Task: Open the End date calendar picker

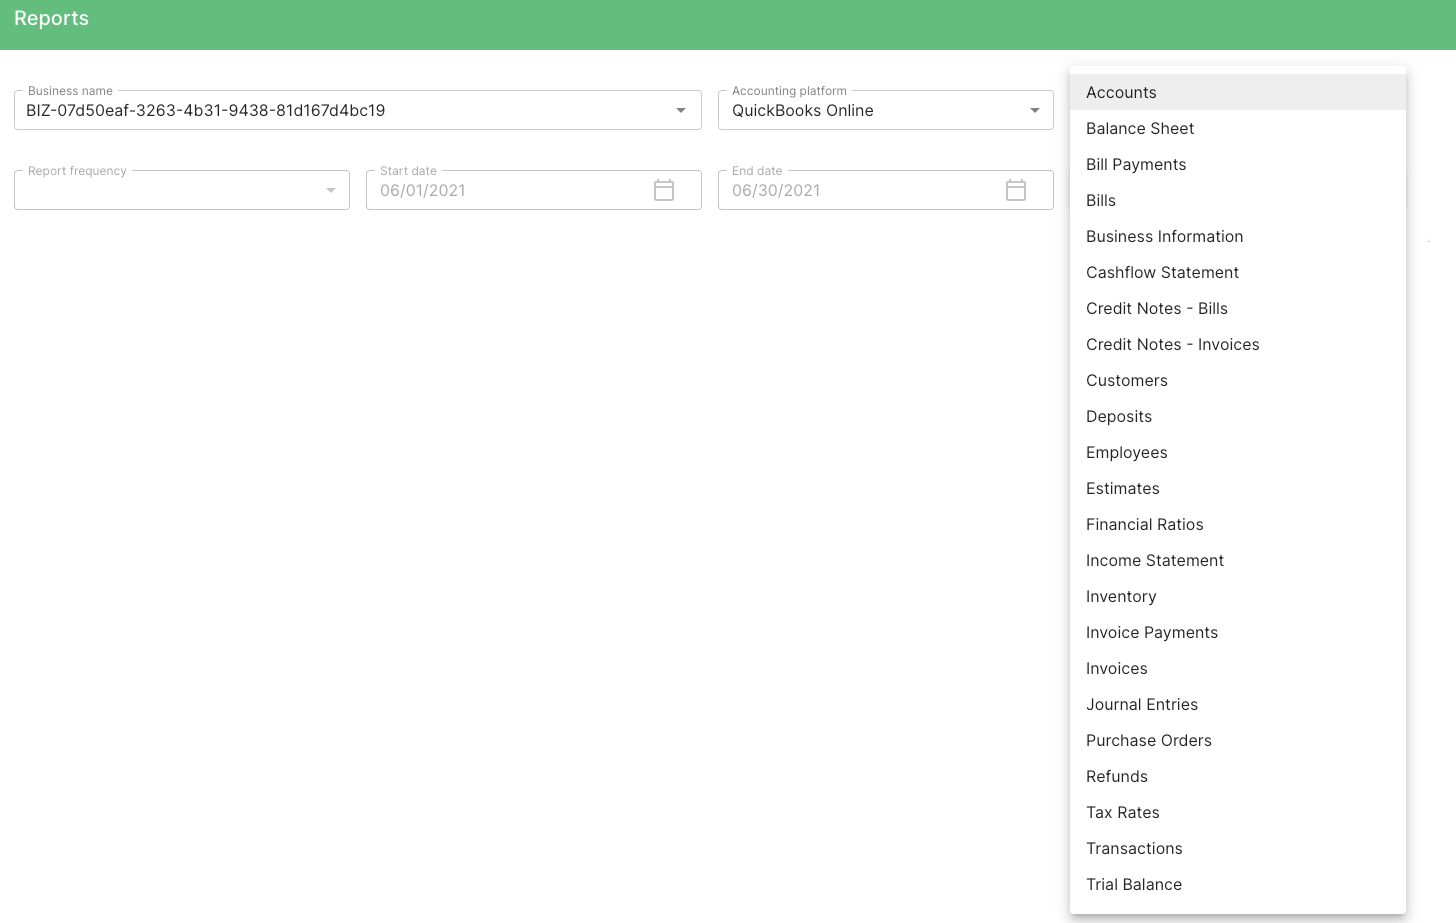Action: (x=1016, y=190)
